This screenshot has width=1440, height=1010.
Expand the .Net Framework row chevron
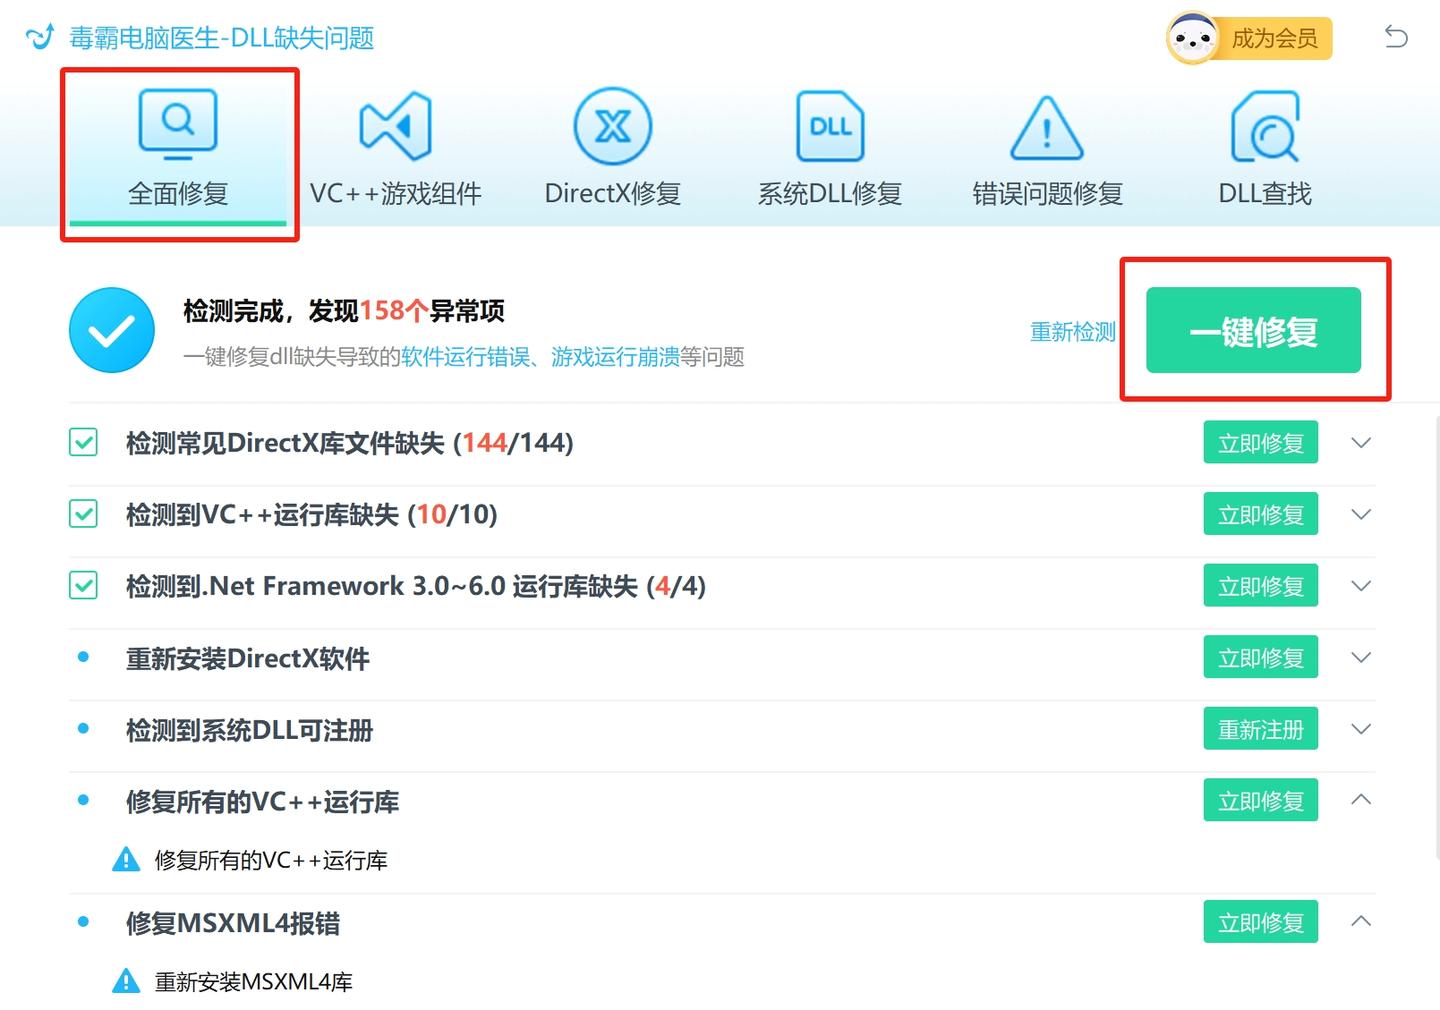(x=1361, y=586)
